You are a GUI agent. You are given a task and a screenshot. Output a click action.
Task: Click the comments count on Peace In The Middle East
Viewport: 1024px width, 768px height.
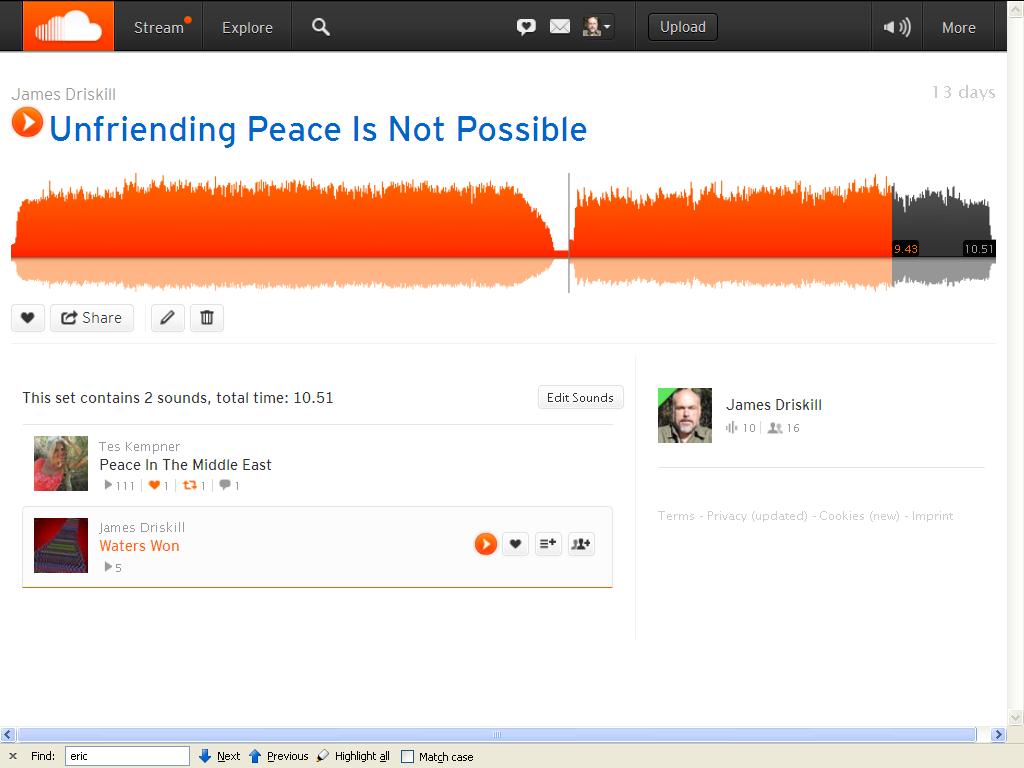click(229, 485)
